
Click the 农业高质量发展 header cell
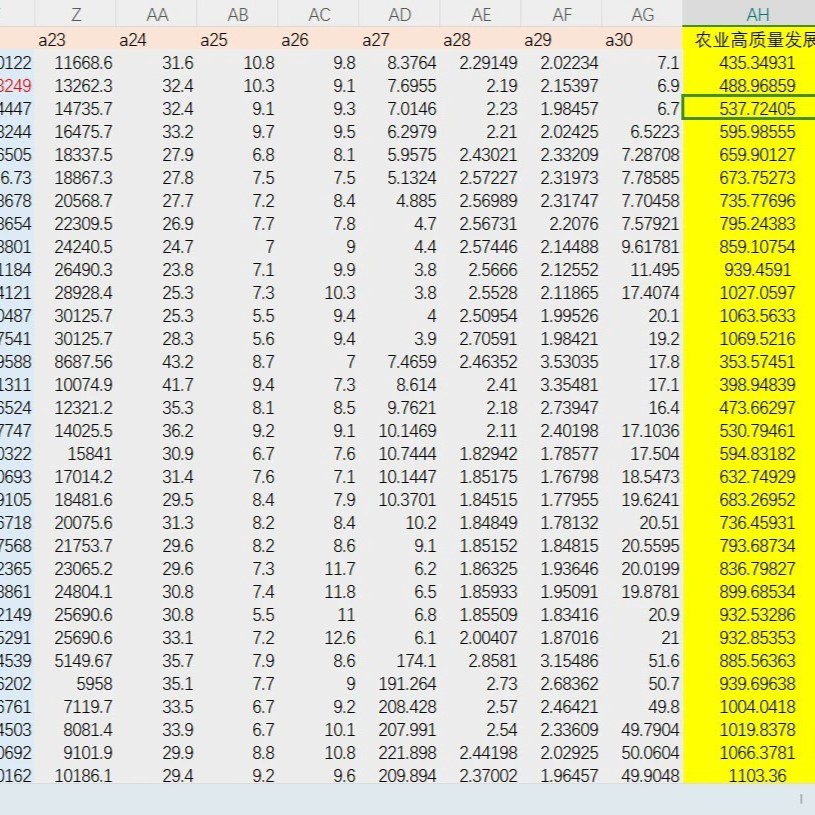pos(749,40)
